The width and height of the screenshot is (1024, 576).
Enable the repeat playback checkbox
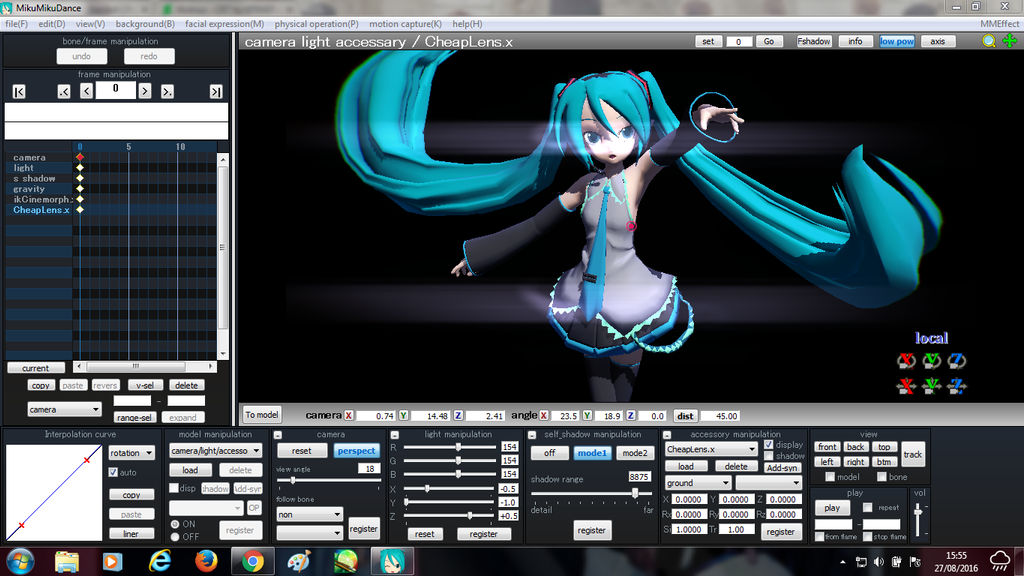[x=867, y=507]
